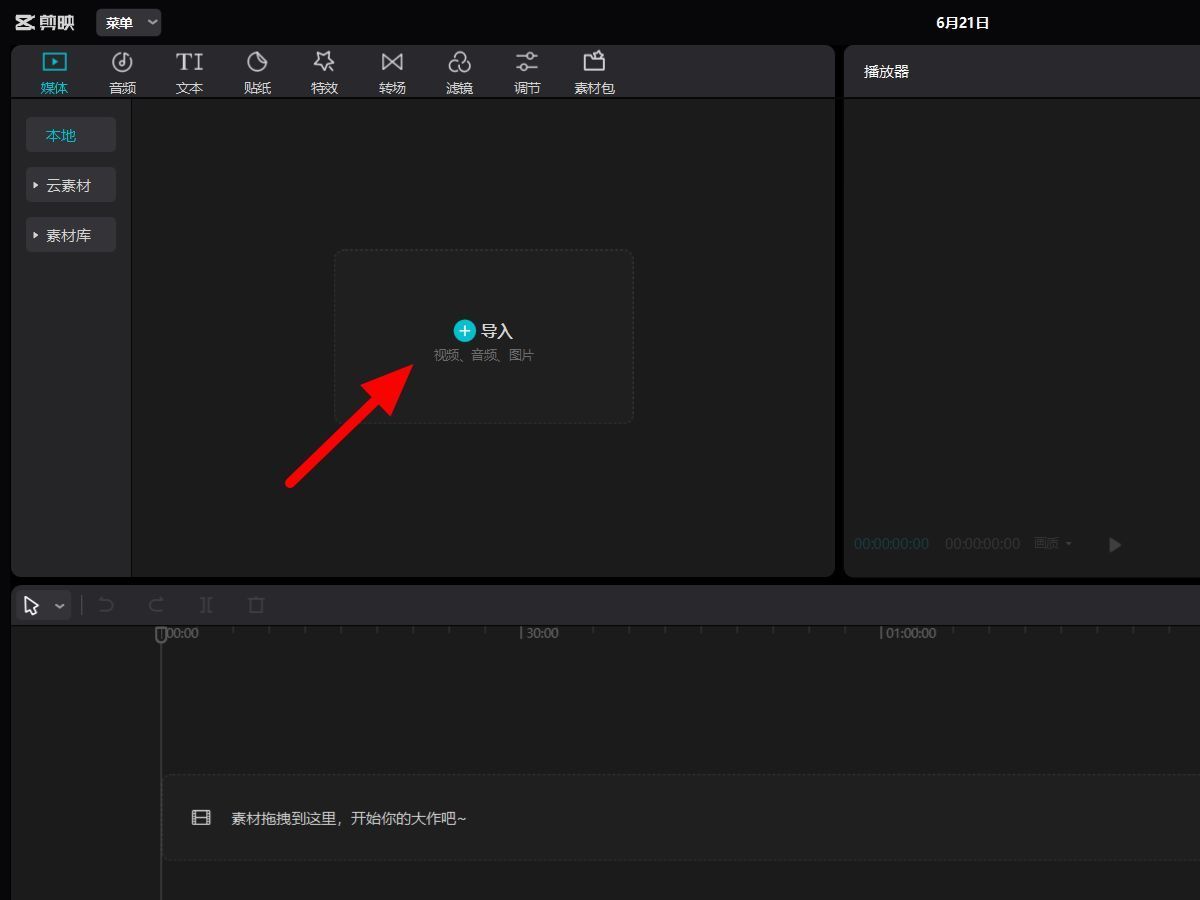This screenshot has height=900, width=1200.
Task: Click the delete trash icon in timeline toolbar
Action: point(256,605)
